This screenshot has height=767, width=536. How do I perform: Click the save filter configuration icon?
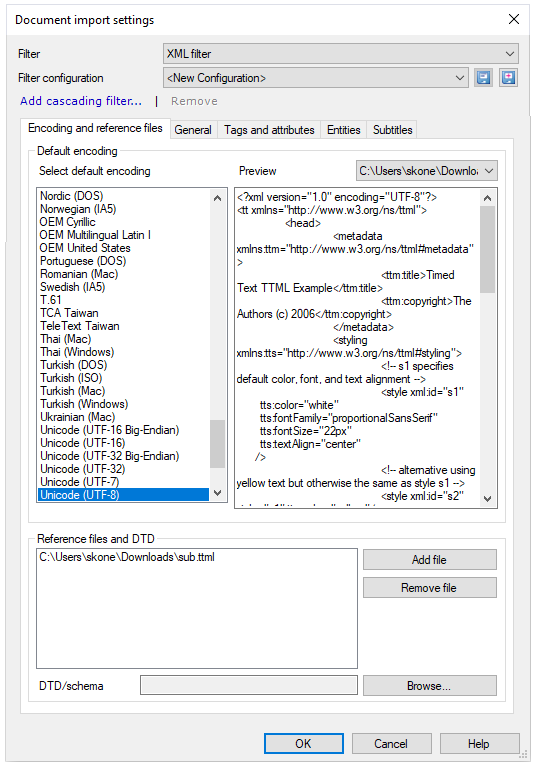coord(483,78)
